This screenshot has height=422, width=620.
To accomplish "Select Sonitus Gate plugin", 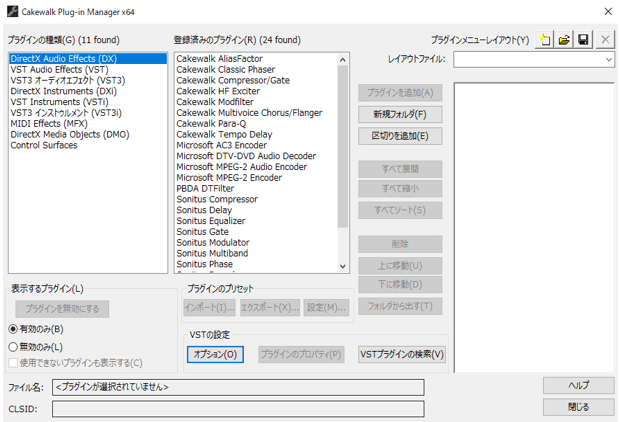I will point(256,232).
